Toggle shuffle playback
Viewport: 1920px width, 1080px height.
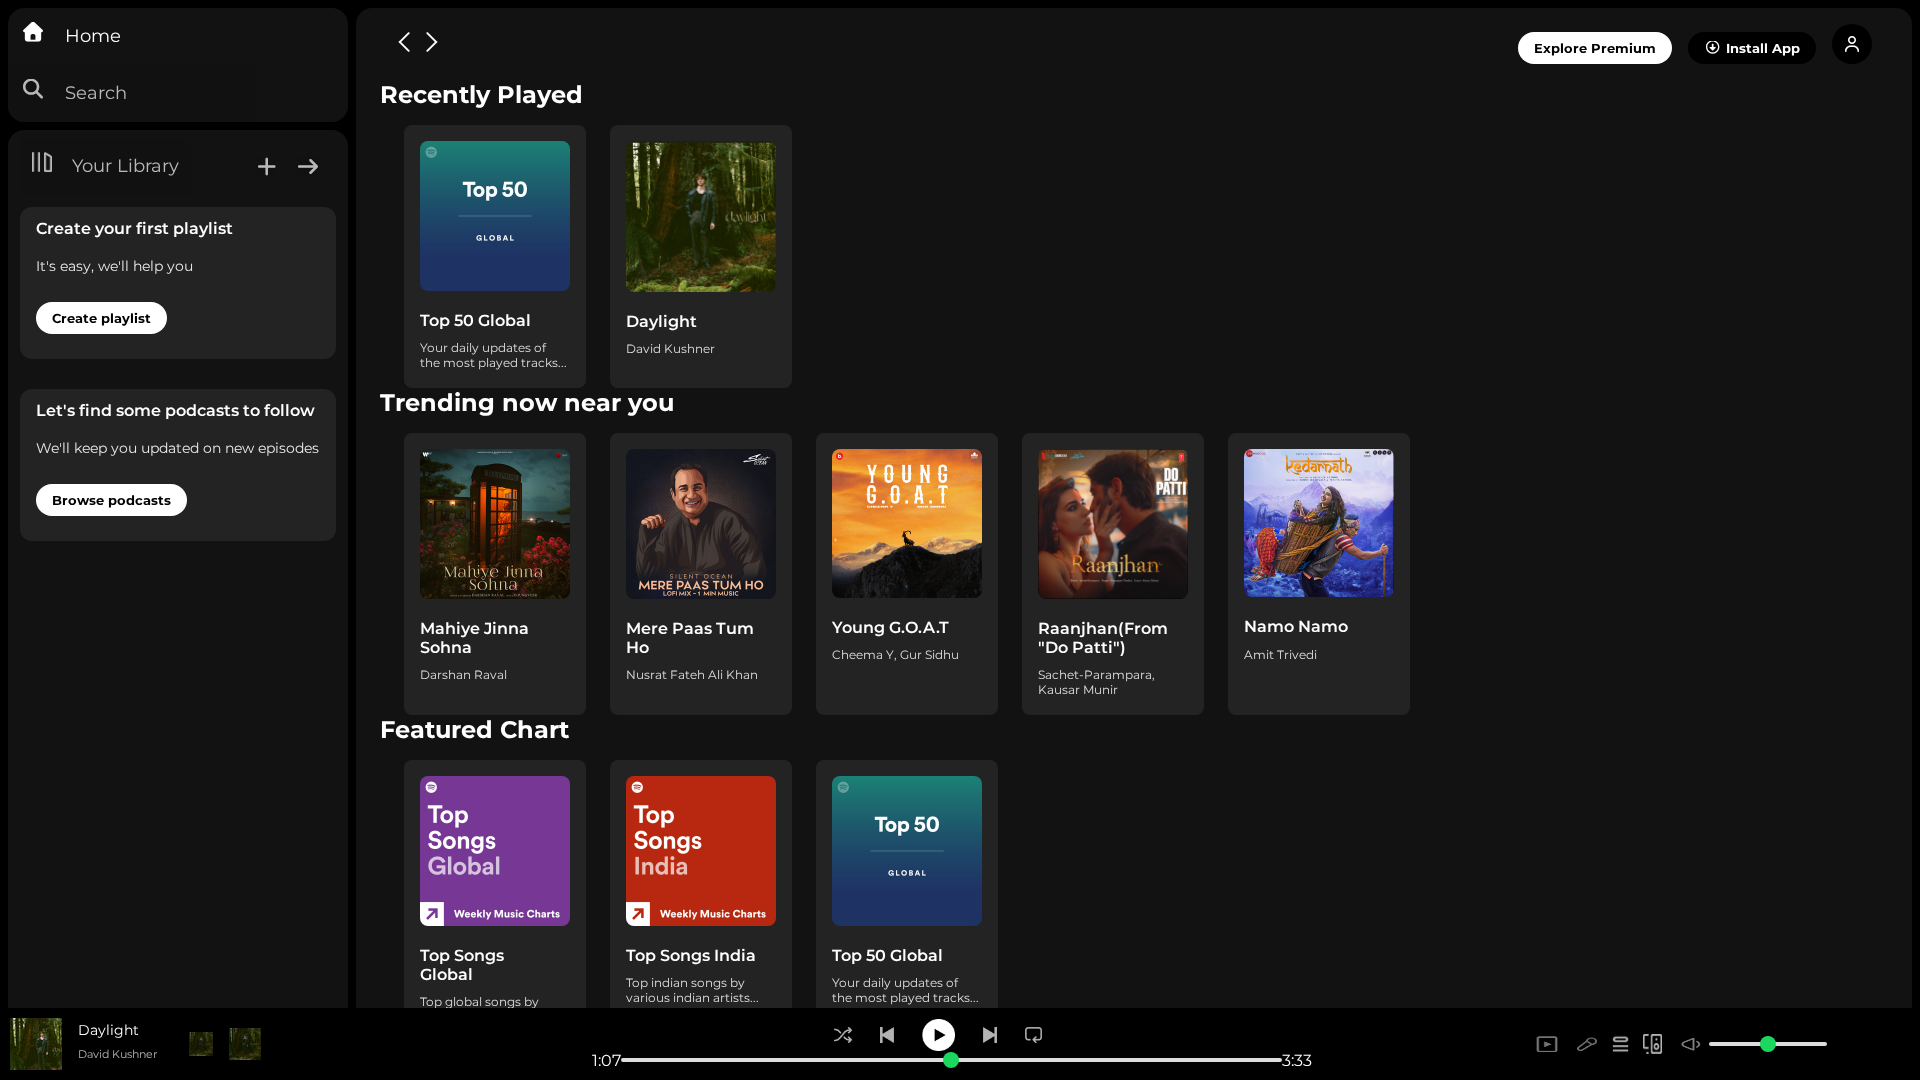(x=843, y=1035)
